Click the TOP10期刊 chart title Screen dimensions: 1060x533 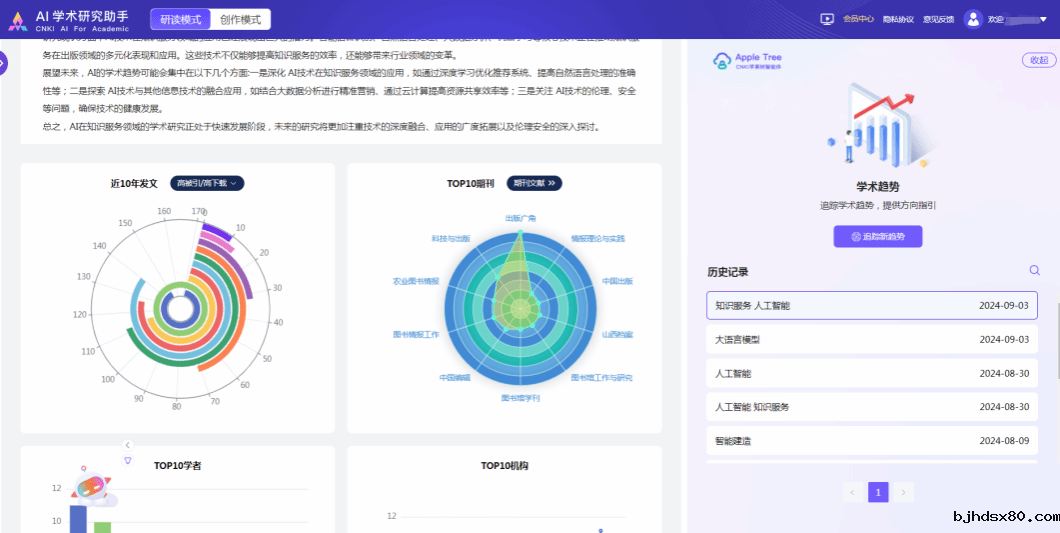[471, 183]
